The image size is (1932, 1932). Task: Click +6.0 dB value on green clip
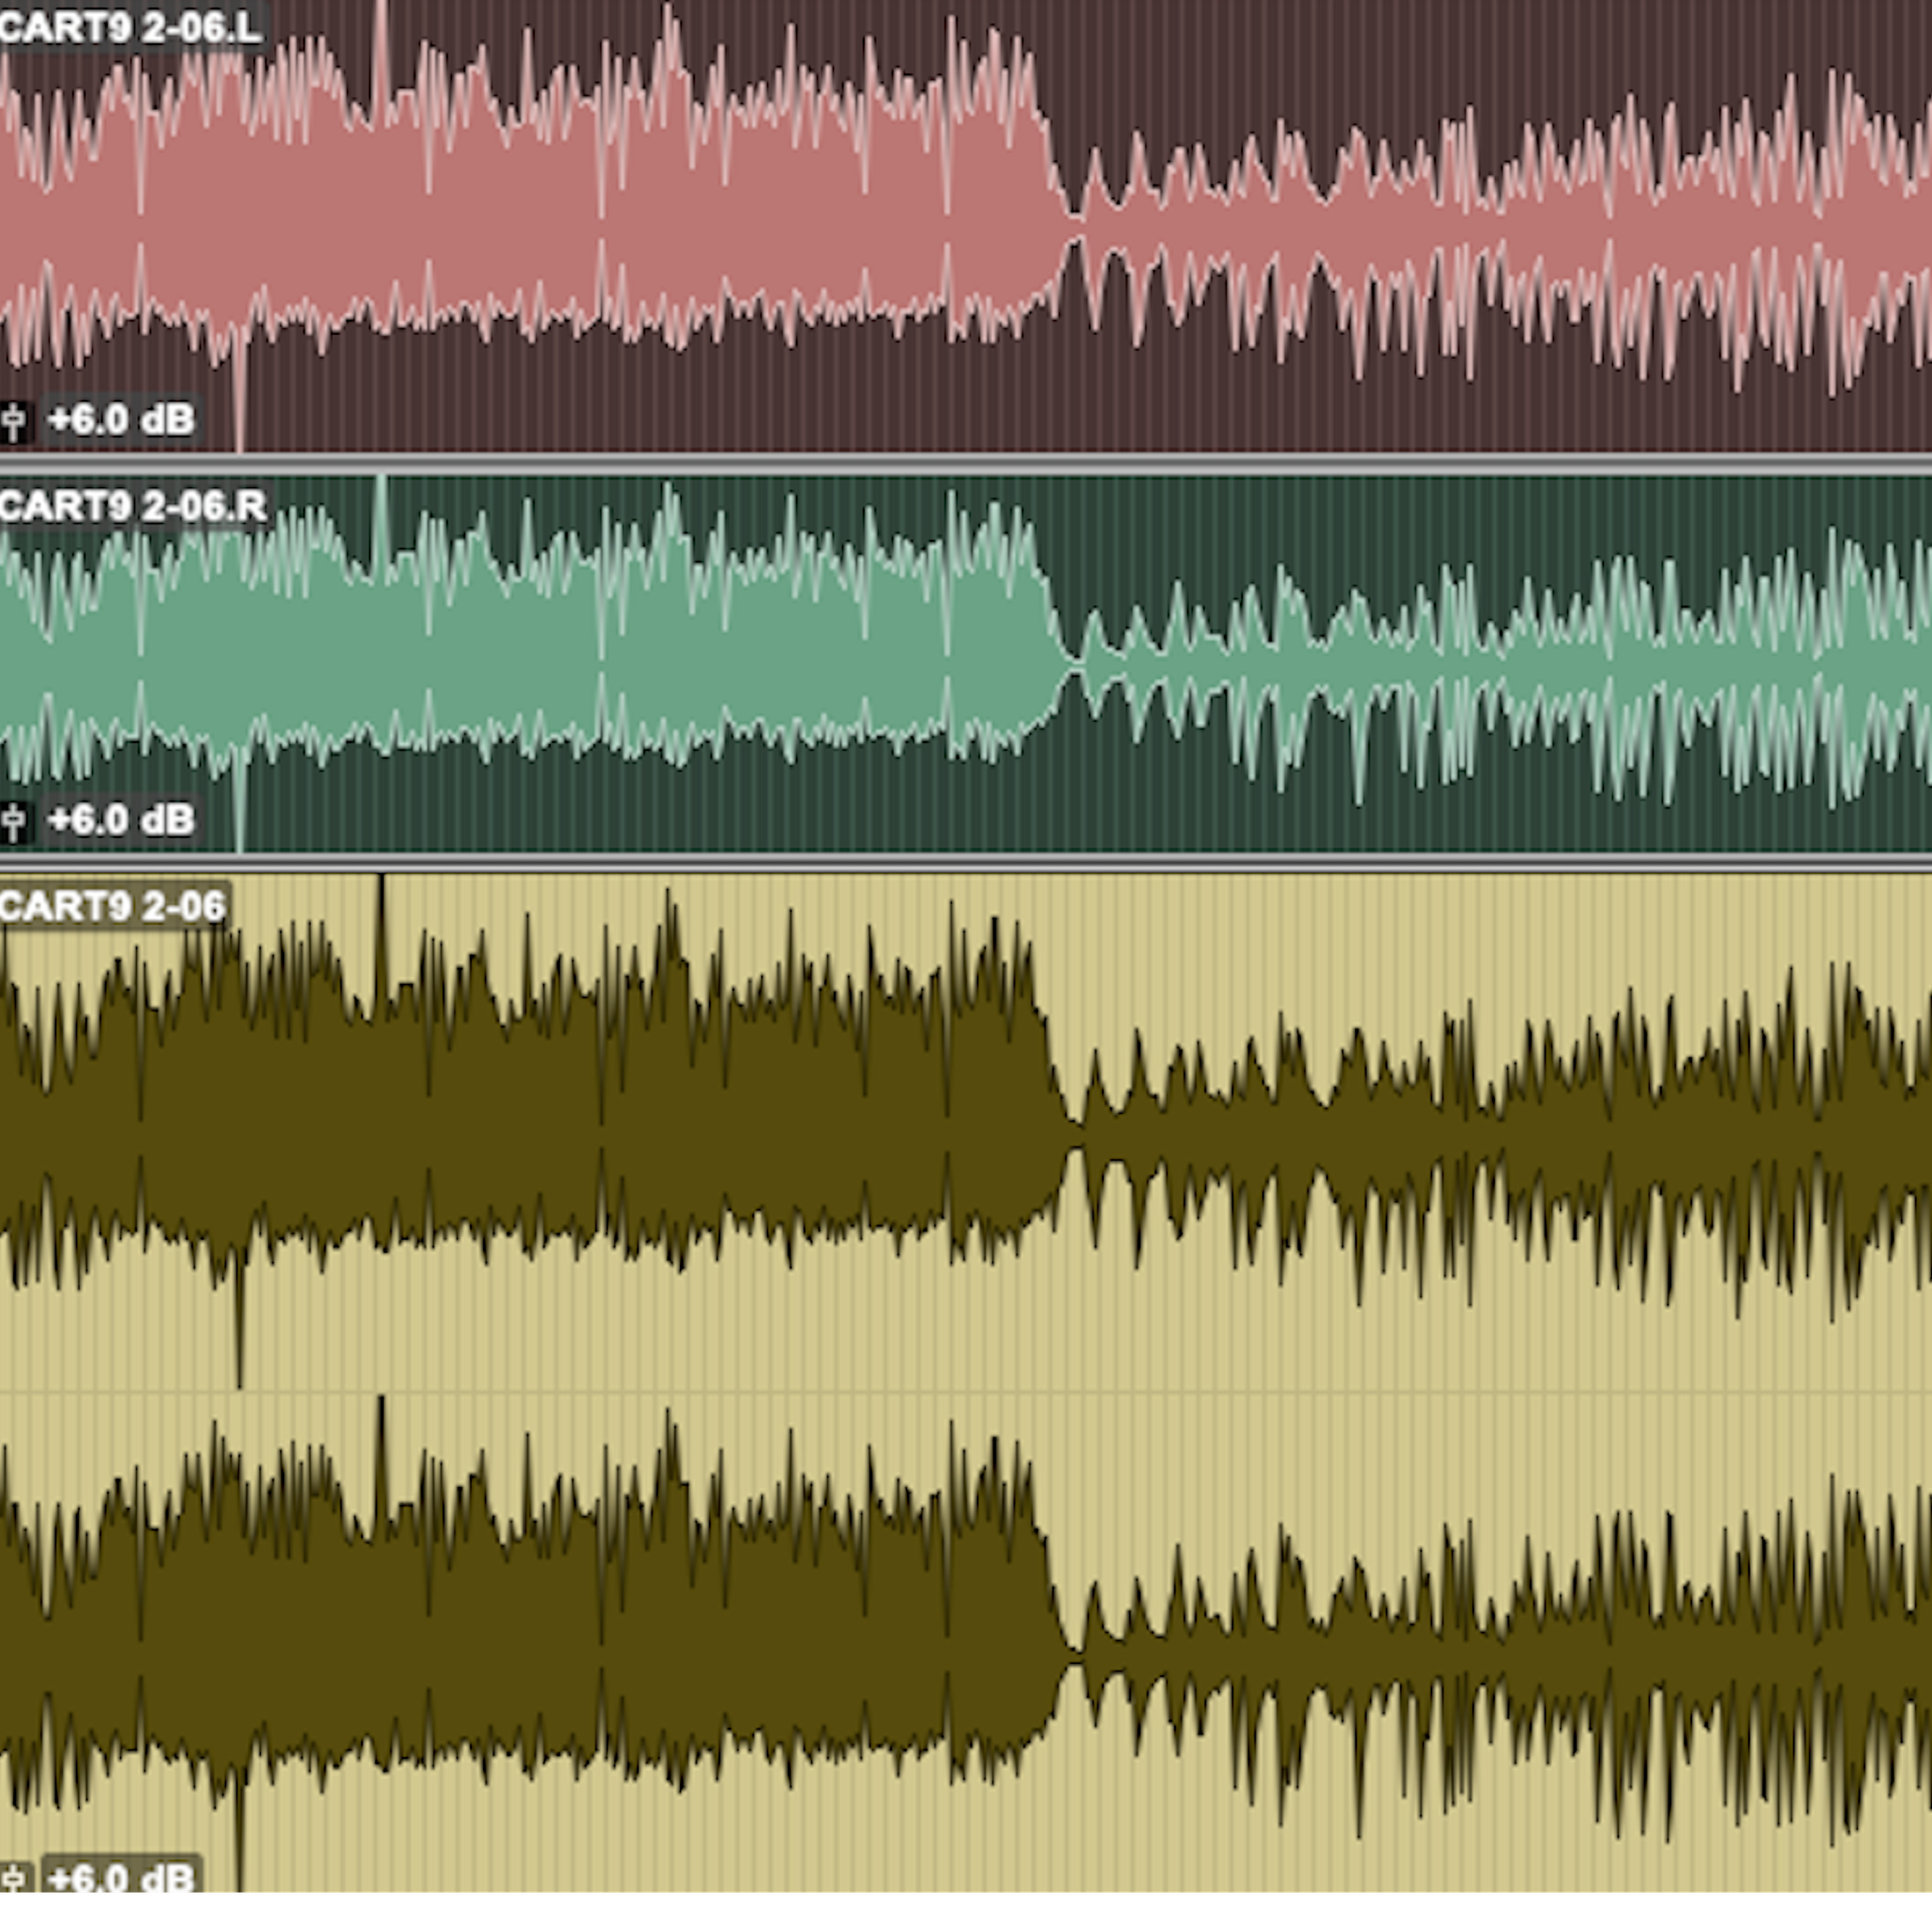121,821
